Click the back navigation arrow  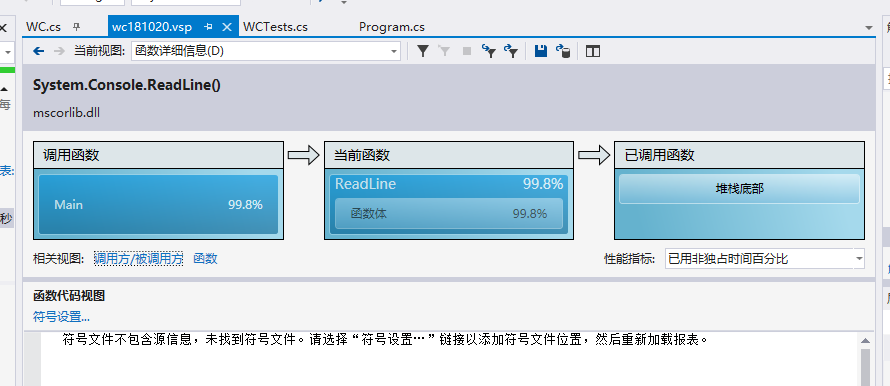(x=39, y=51)
